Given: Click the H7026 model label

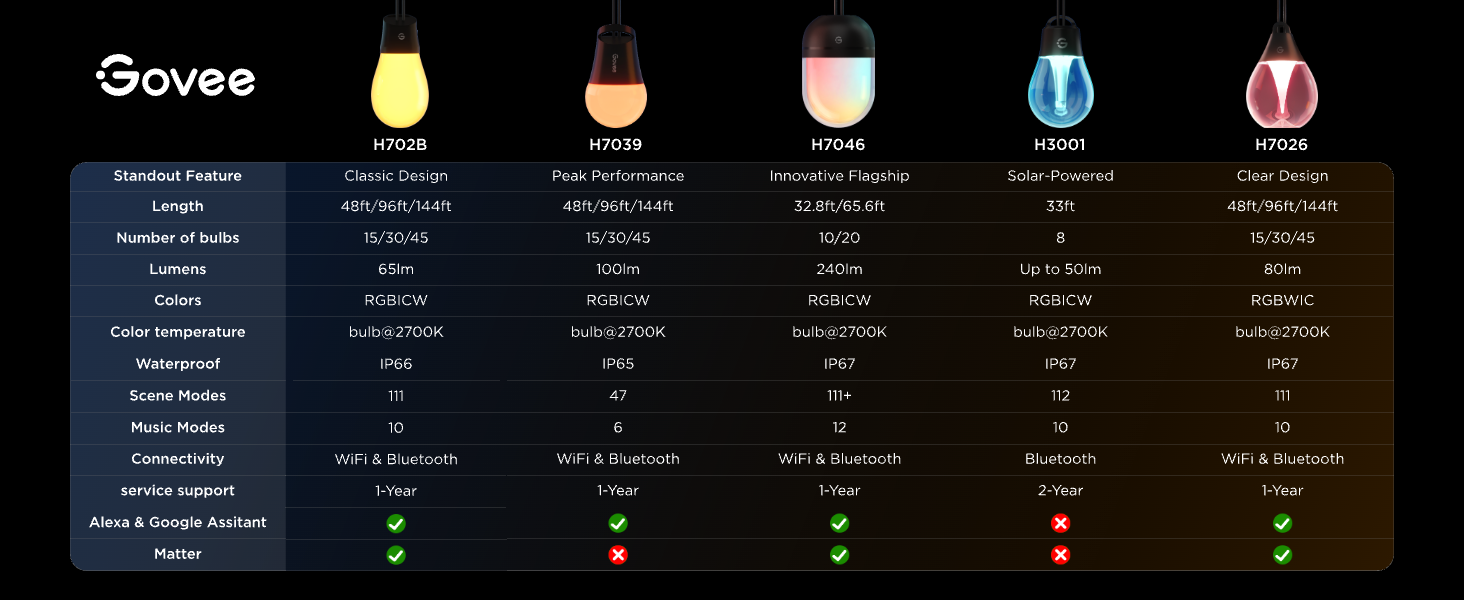Looking at the screenshot, I should (x=1282, y=144).
